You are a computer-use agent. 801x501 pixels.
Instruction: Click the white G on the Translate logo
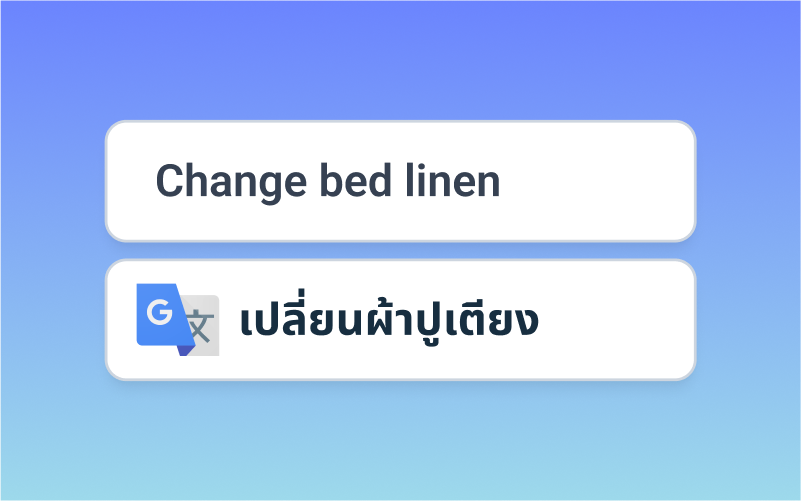[x=159, y=314]
